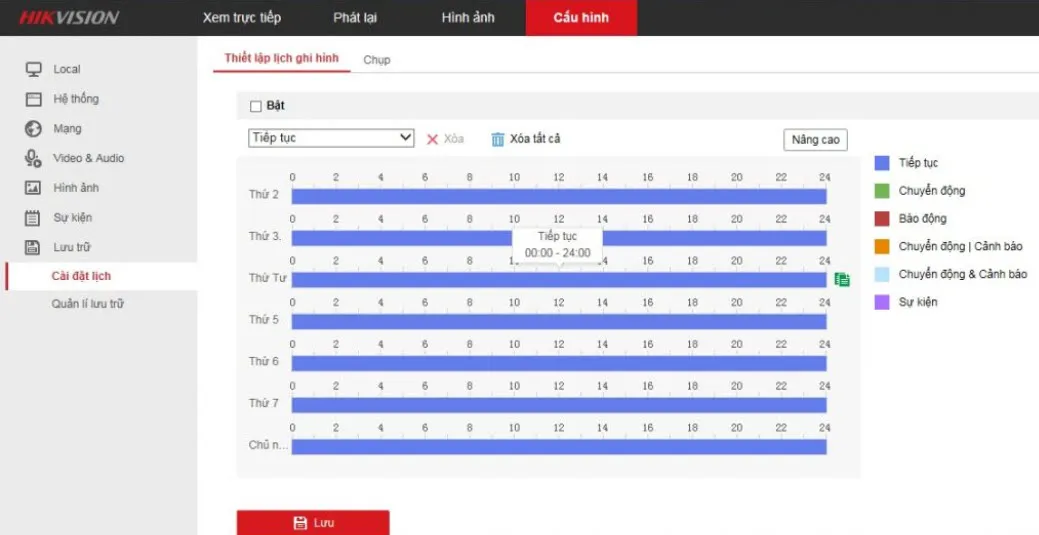Click the Video & Audio microphone icon

pyautogui.click(x=33, y=158)
